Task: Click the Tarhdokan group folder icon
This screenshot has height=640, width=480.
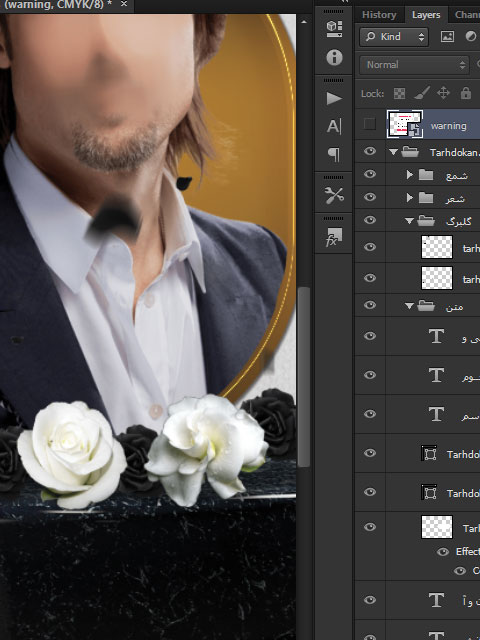Action: click(x=410, y=152)
